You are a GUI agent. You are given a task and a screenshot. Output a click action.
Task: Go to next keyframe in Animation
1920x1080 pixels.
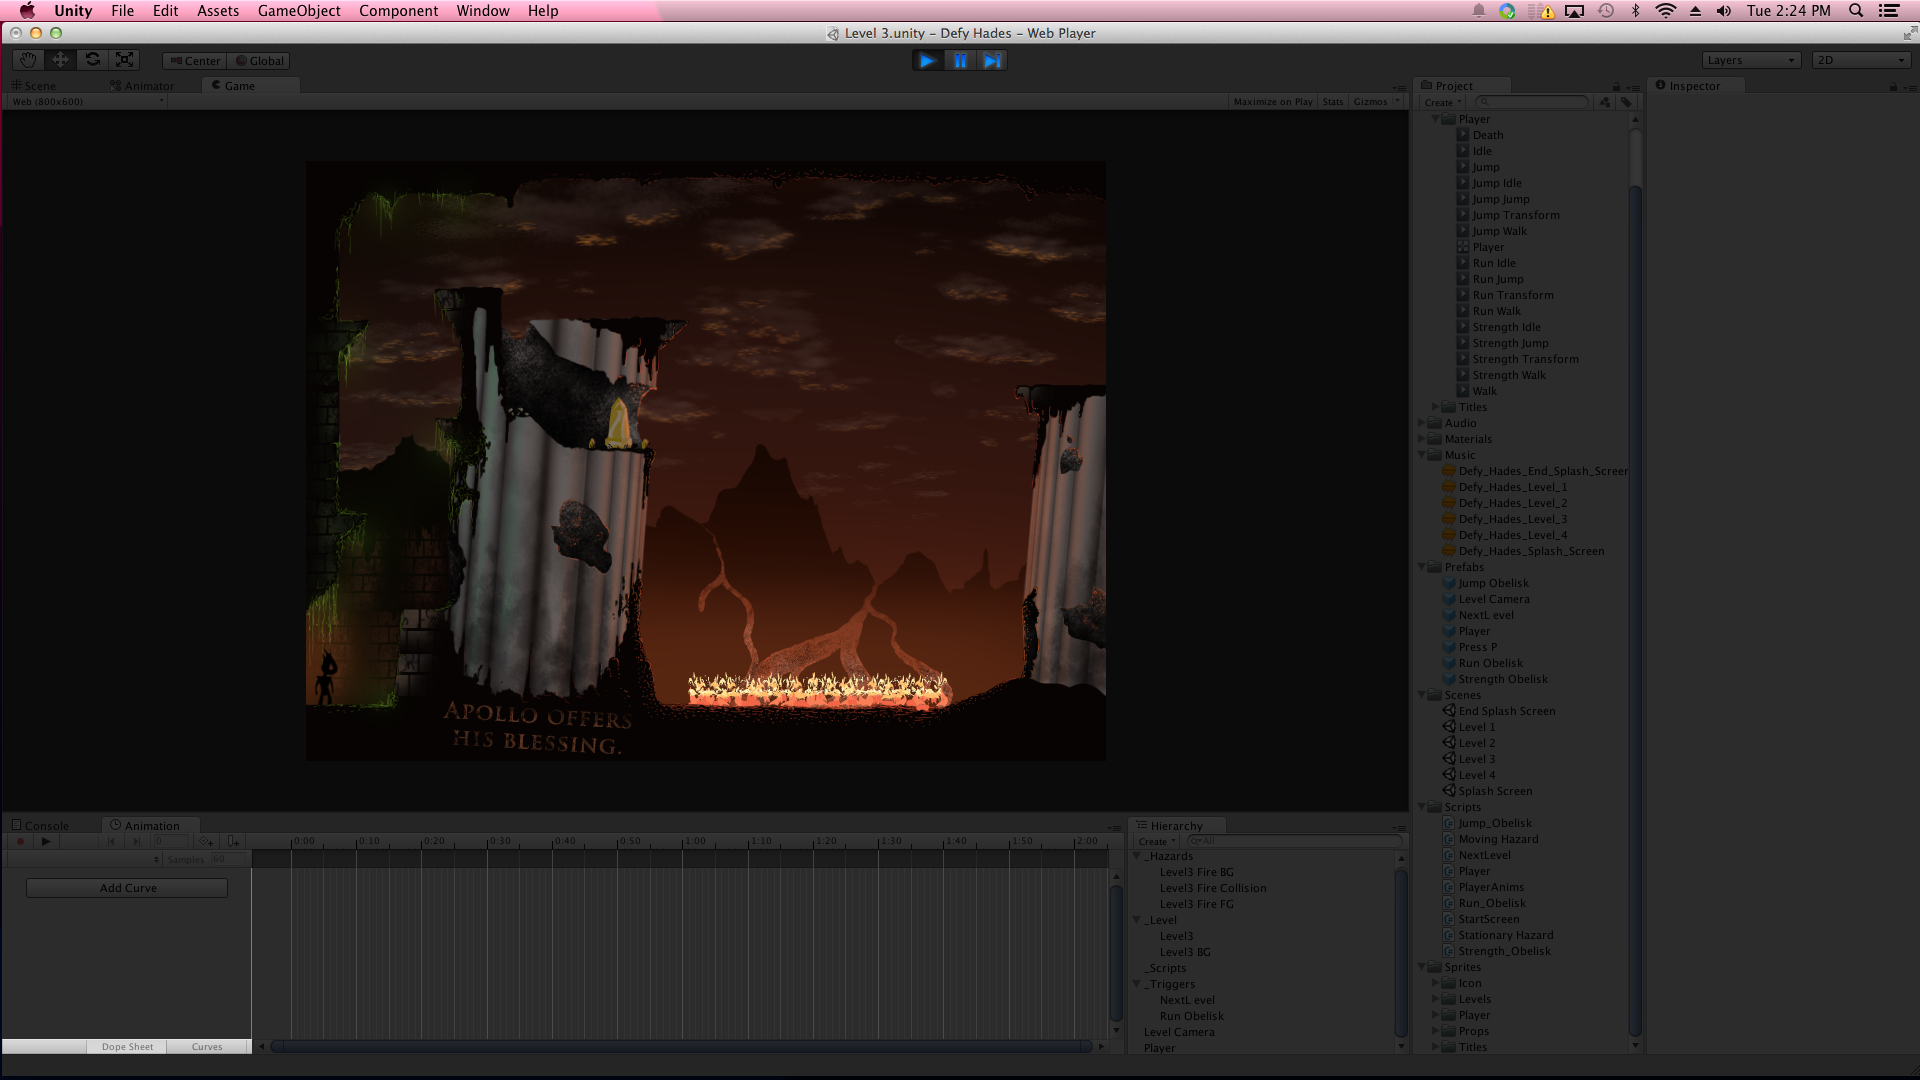137,842
